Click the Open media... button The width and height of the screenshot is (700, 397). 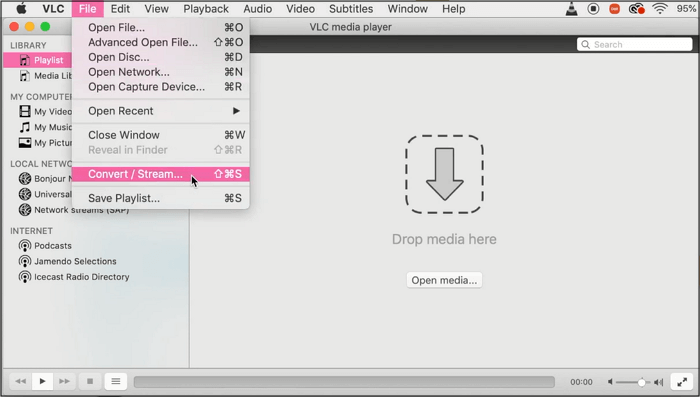pos(444,280)
